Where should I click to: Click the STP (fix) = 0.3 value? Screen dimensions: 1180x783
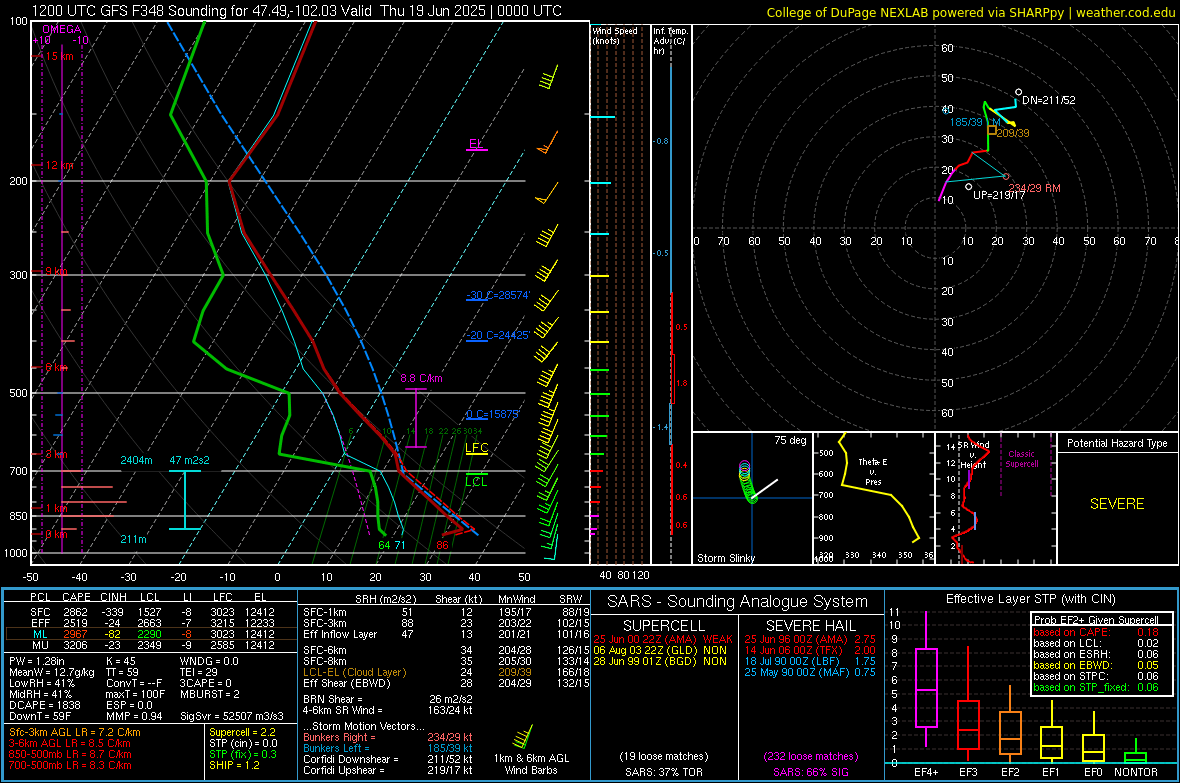click(243, 754)
